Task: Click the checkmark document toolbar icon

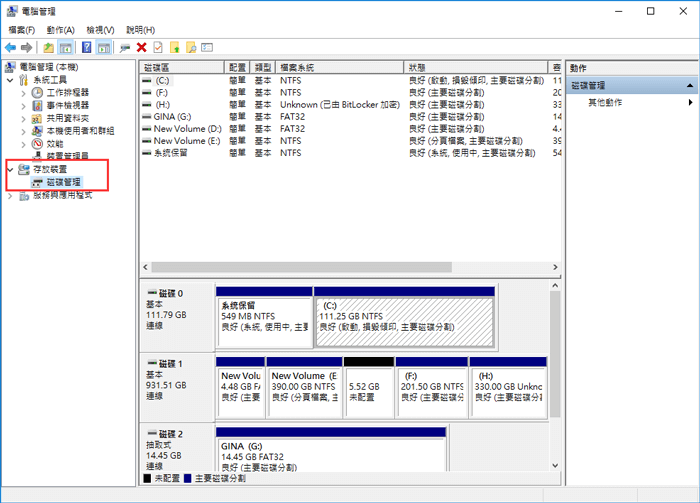Action: 158,47
